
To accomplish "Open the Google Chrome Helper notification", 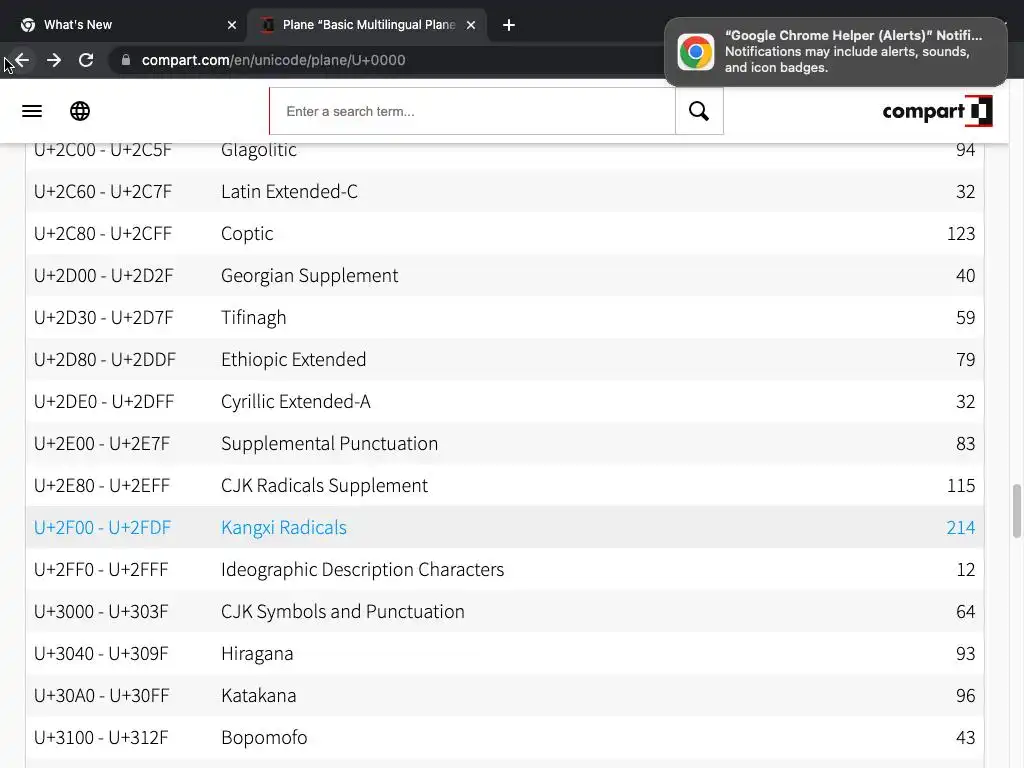I will point(836,52).
